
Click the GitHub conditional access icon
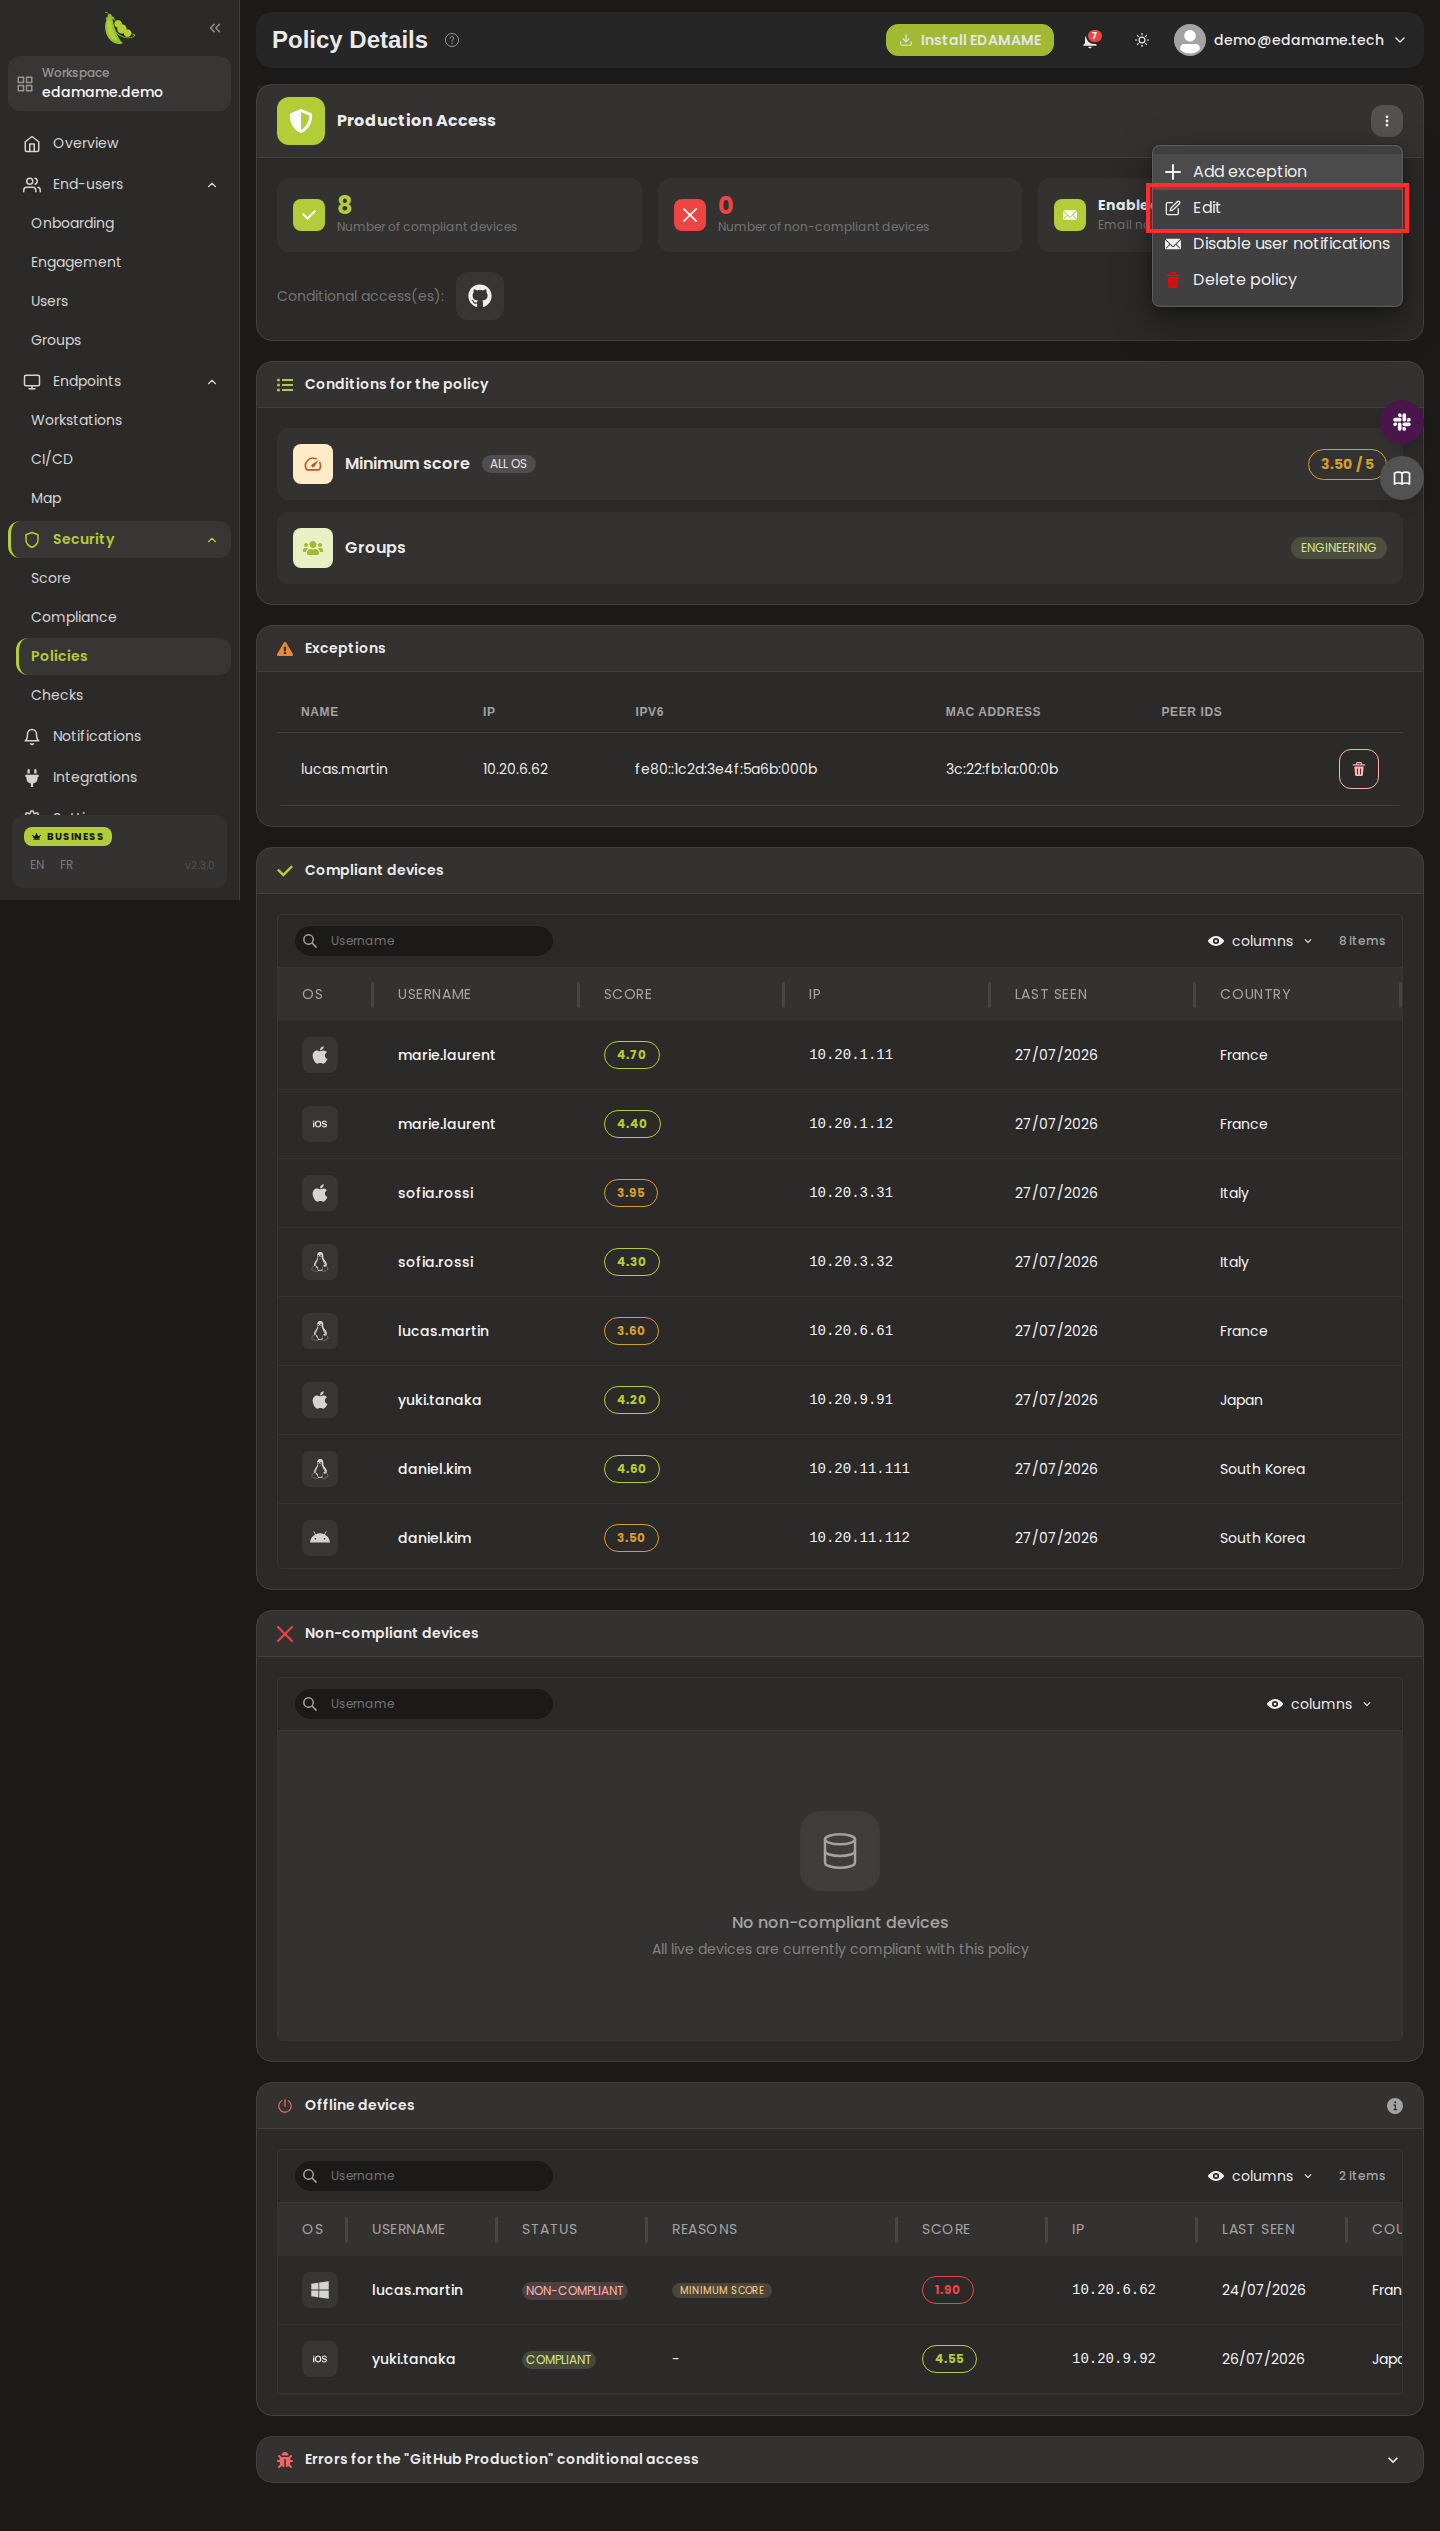[480, 296]
